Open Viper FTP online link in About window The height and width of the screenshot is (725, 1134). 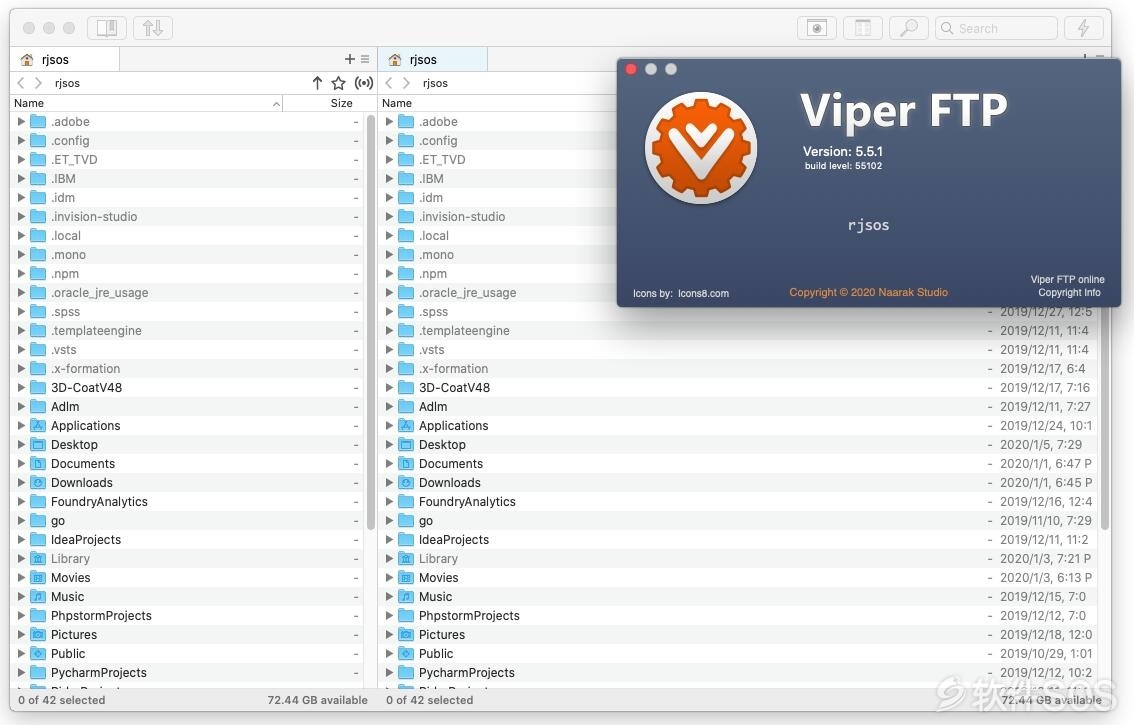click(1067, 279)
